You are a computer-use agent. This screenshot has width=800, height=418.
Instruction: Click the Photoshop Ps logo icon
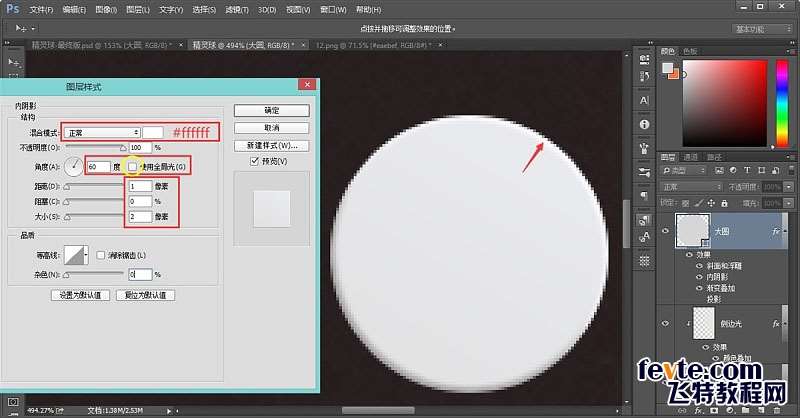click(12, 10)
